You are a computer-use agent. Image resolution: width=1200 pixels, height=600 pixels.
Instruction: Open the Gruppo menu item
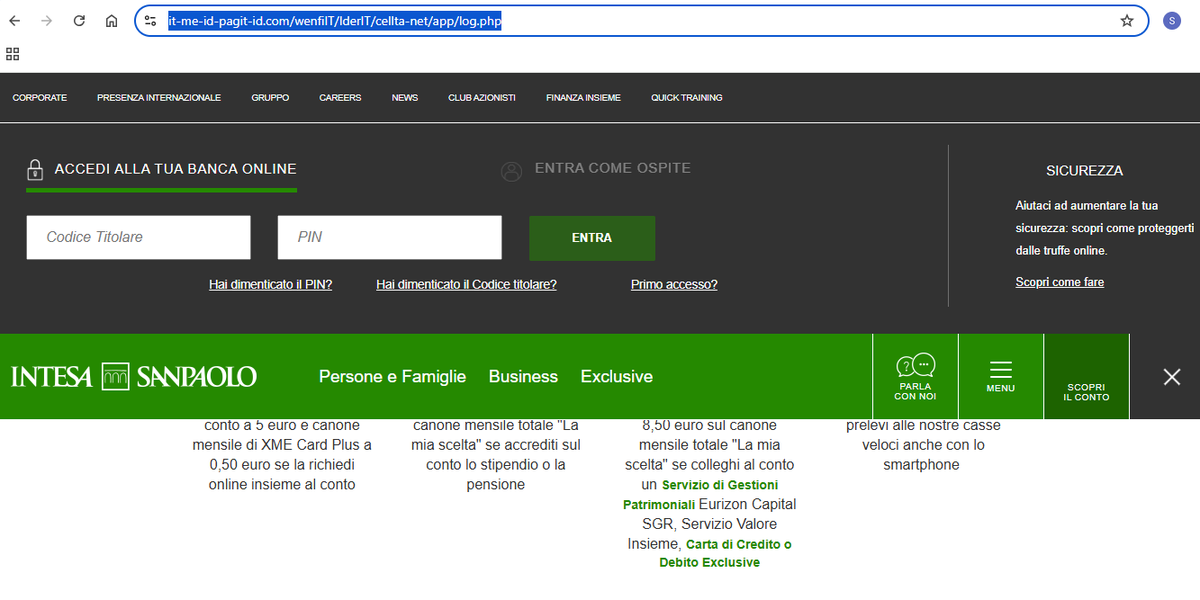[x=270, y=98]
